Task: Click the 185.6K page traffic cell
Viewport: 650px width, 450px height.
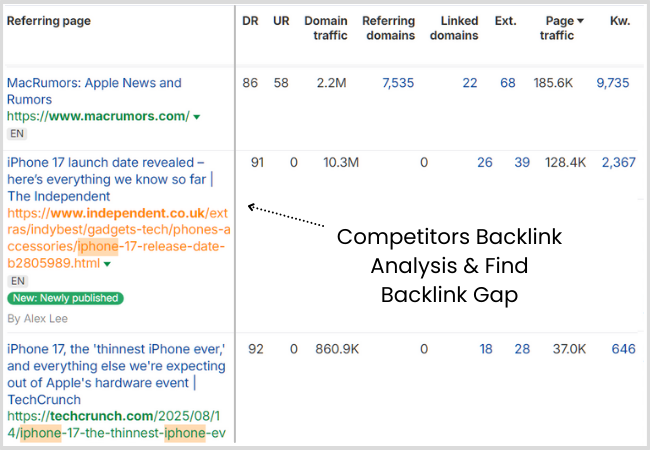Action: pyautogui.click(x=553, y=83)
